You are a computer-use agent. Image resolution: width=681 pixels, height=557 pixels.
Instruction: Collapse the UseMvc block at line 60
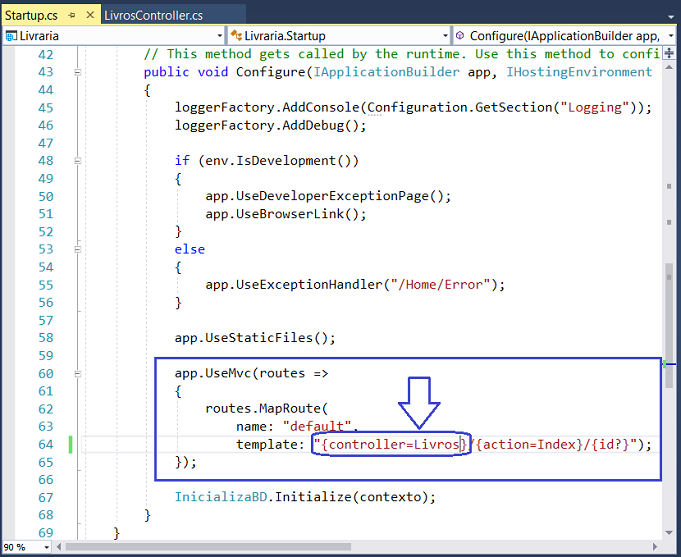pyautogui.click(x=77, y=374)
